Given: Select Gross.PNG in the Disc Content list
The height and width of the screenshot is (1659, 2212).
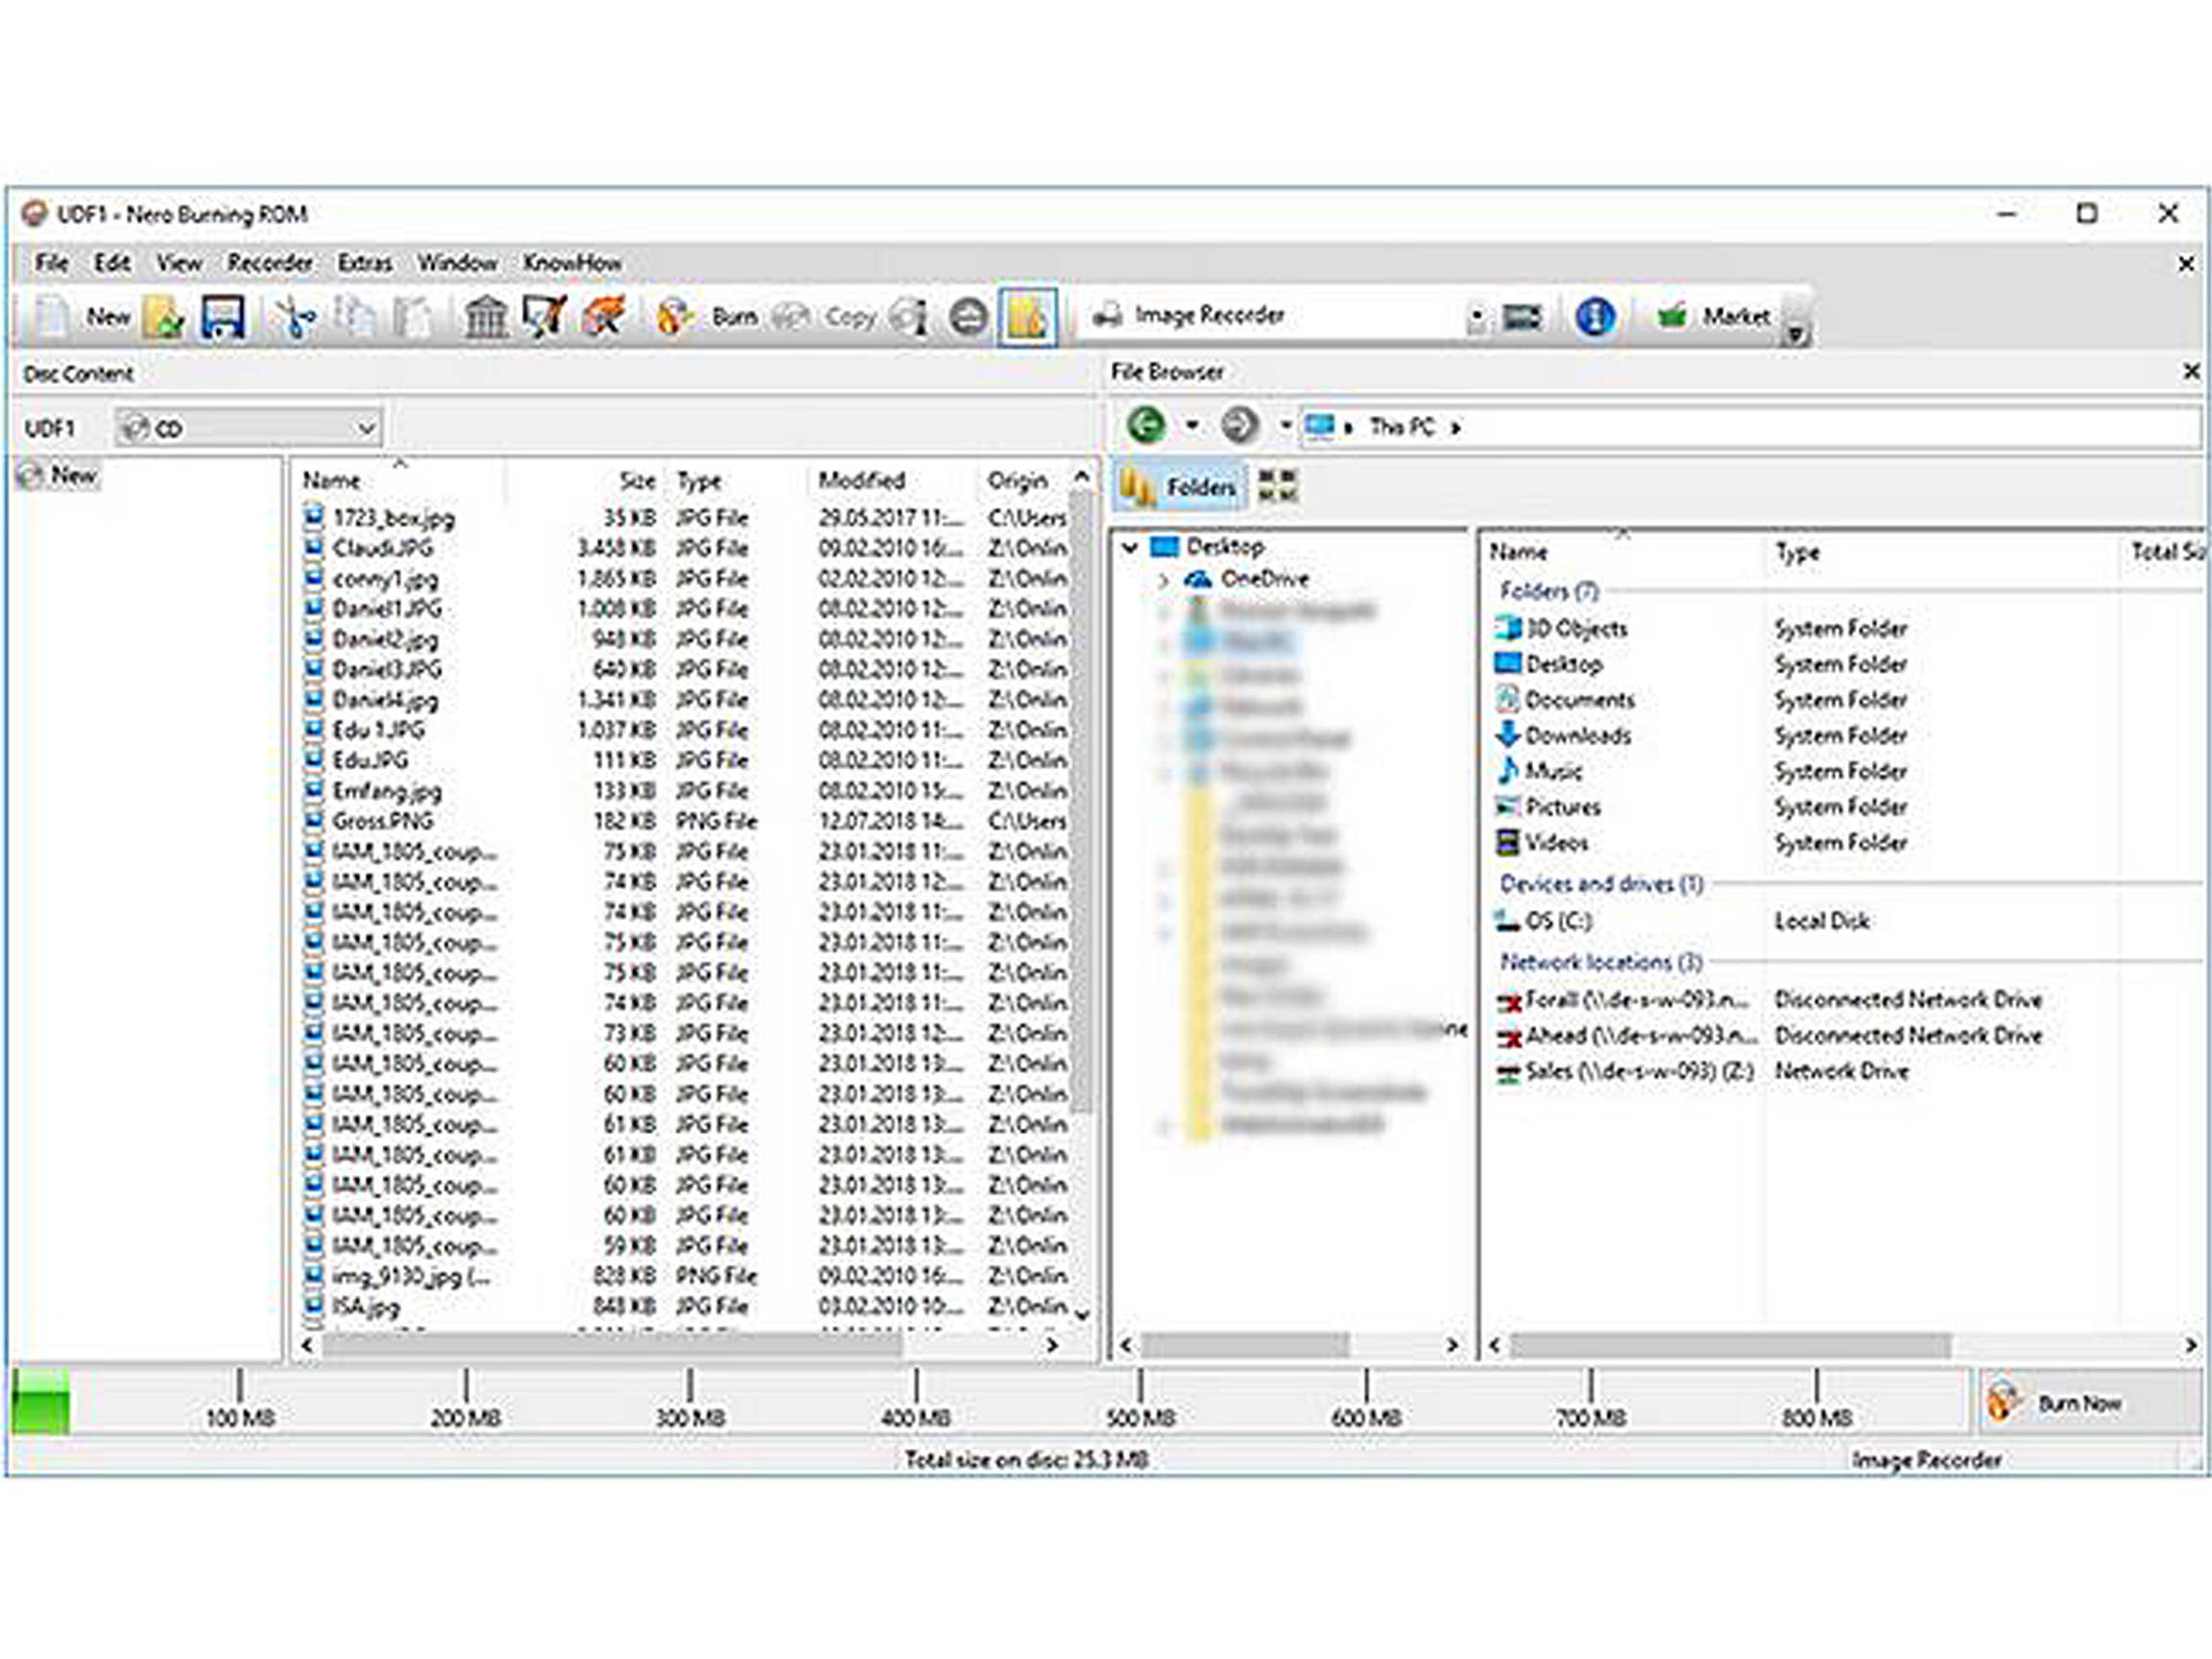Looking at the screenshot, I should [x=384, y=821].
